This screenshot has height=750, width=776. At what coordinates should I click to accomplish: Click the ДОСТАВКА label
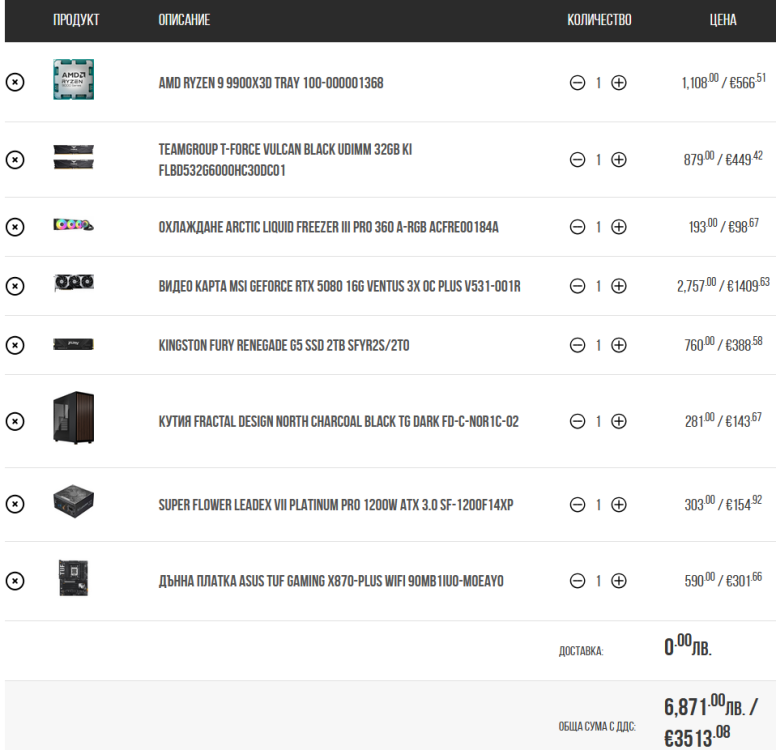[581, 651]
